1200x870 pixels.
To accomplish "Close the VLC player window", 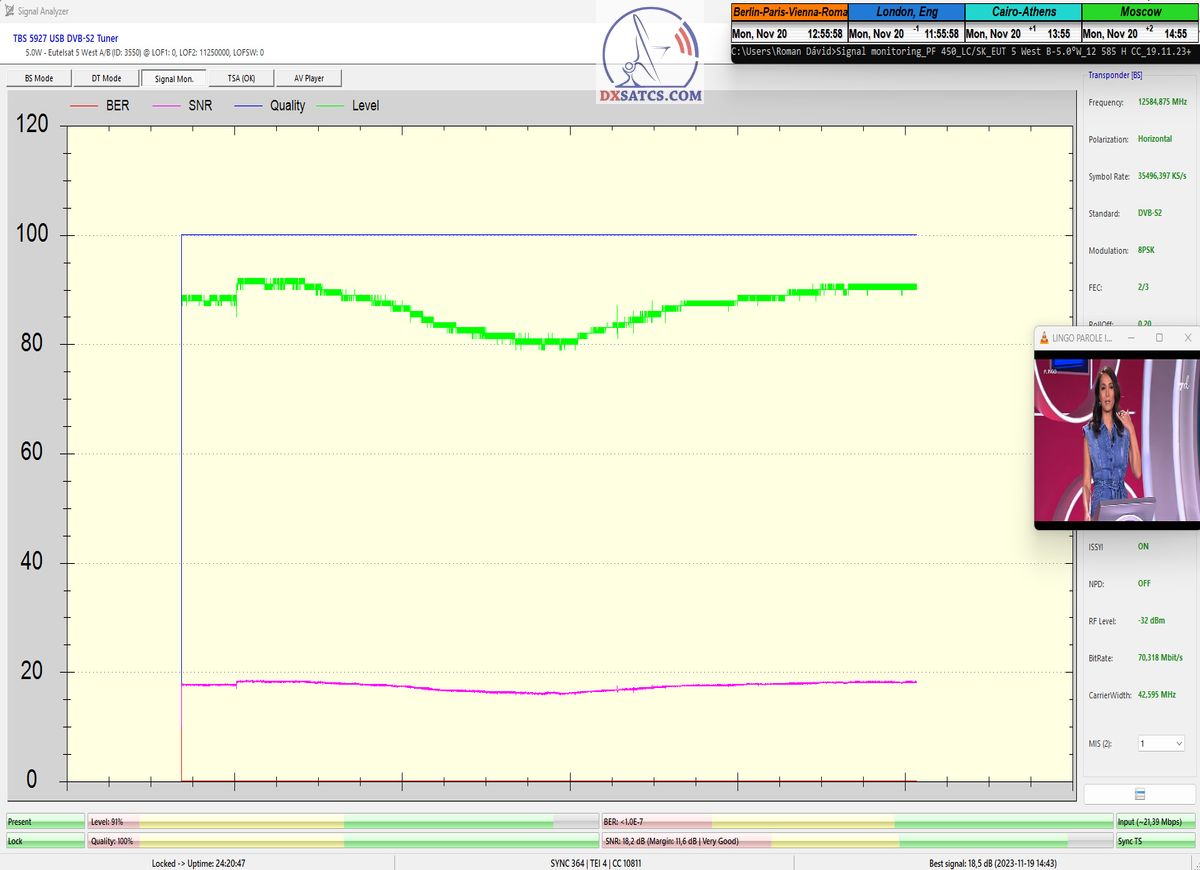I will tap(1187, 338).
